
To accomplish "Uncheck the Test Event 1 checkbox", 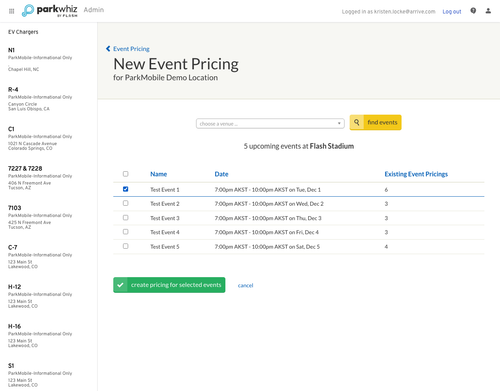I will click(x=125, y=189).
